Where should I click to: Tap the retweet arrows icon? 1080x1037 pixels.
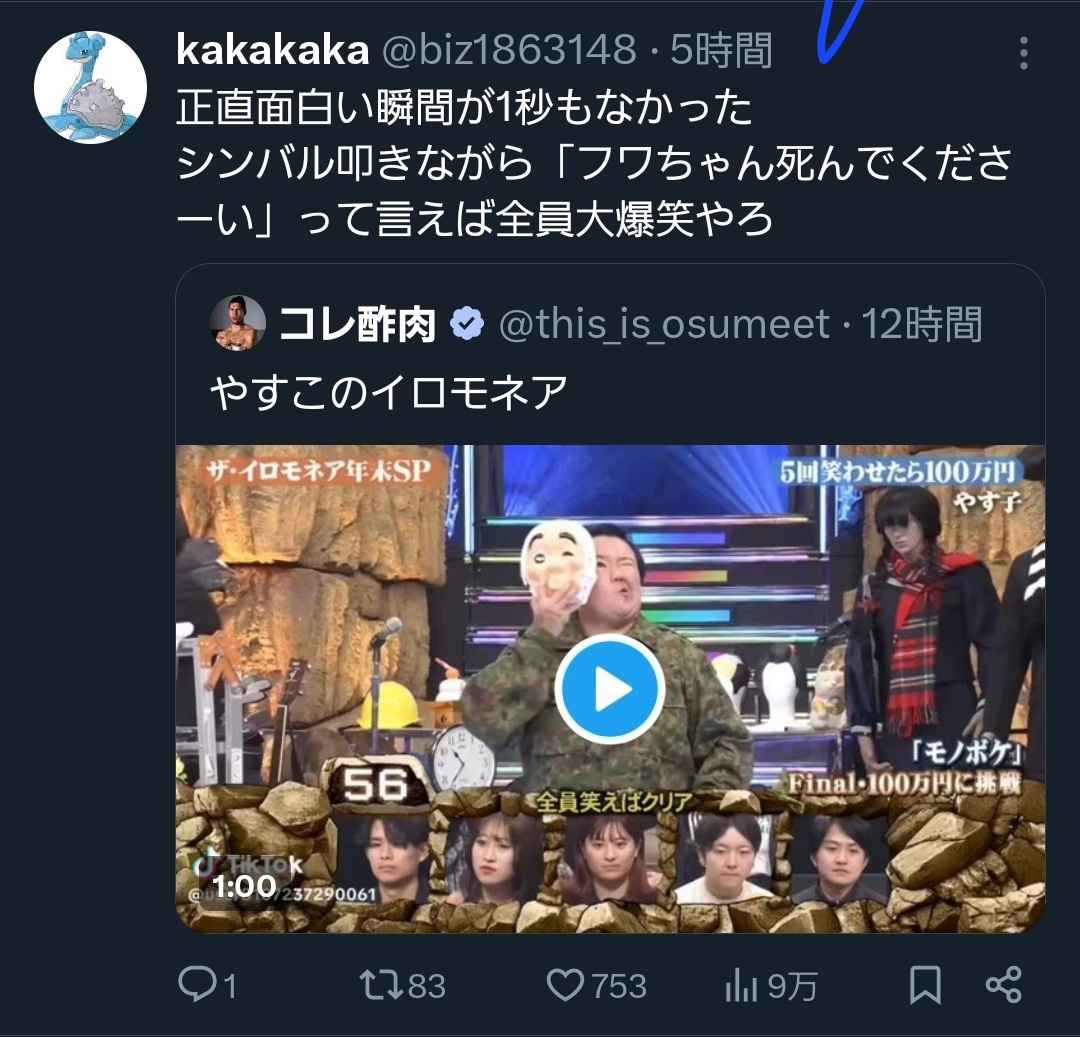pos(382,985)
